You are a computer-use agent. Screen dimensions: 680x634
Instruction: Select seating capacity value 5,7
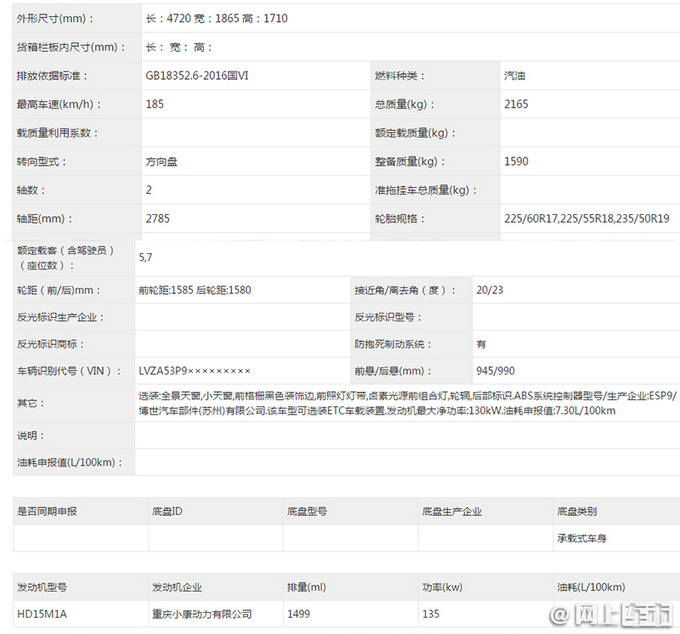(145, 258)
